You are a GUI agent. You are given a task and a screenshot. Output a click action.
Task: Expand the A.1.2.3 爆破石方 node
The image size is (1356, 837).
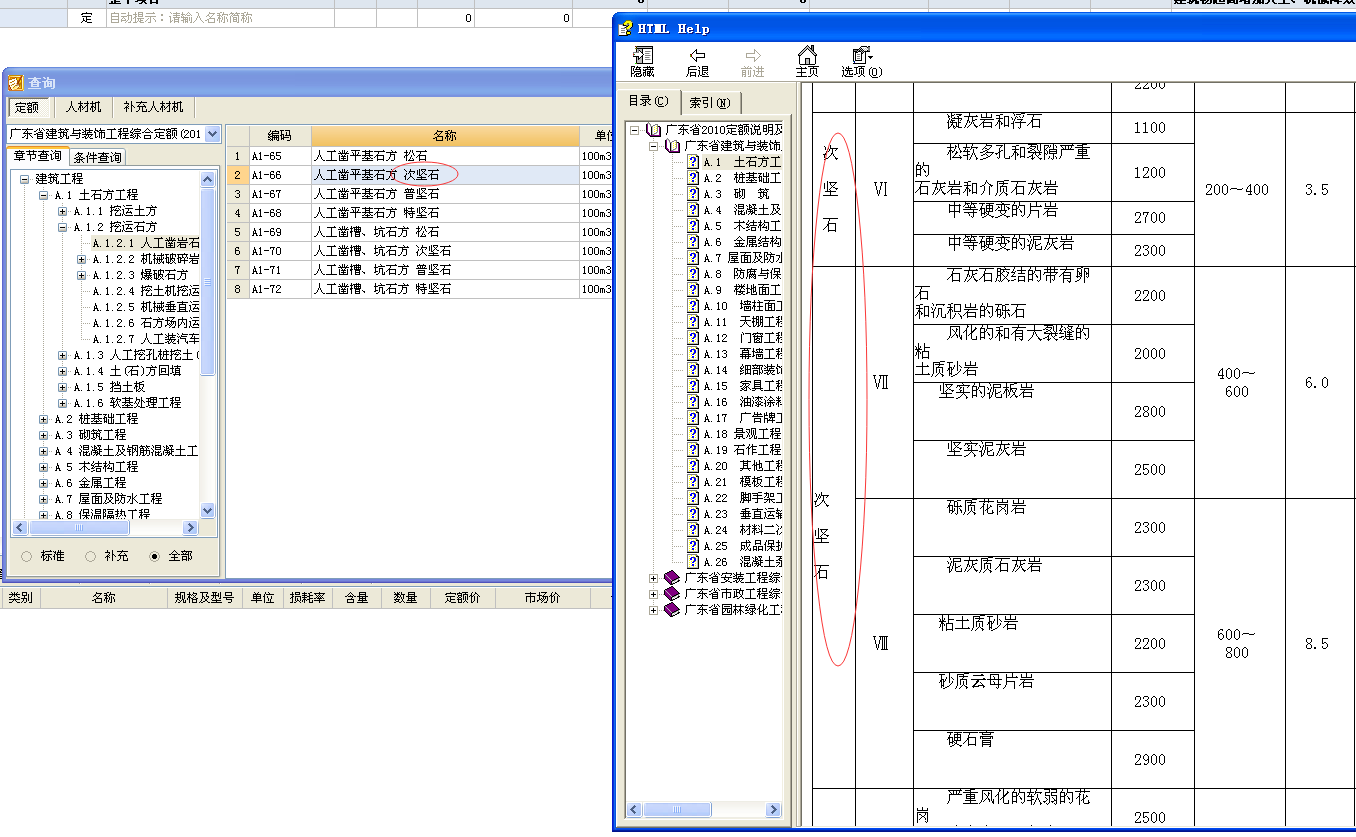tap(82, 275)
